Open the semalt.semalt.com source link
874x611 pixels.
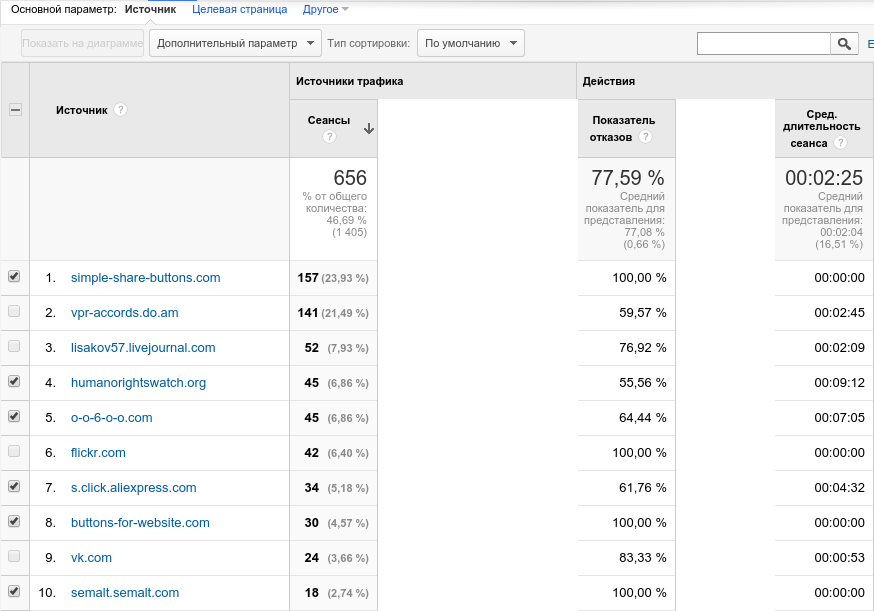click(x=125, y=593)
